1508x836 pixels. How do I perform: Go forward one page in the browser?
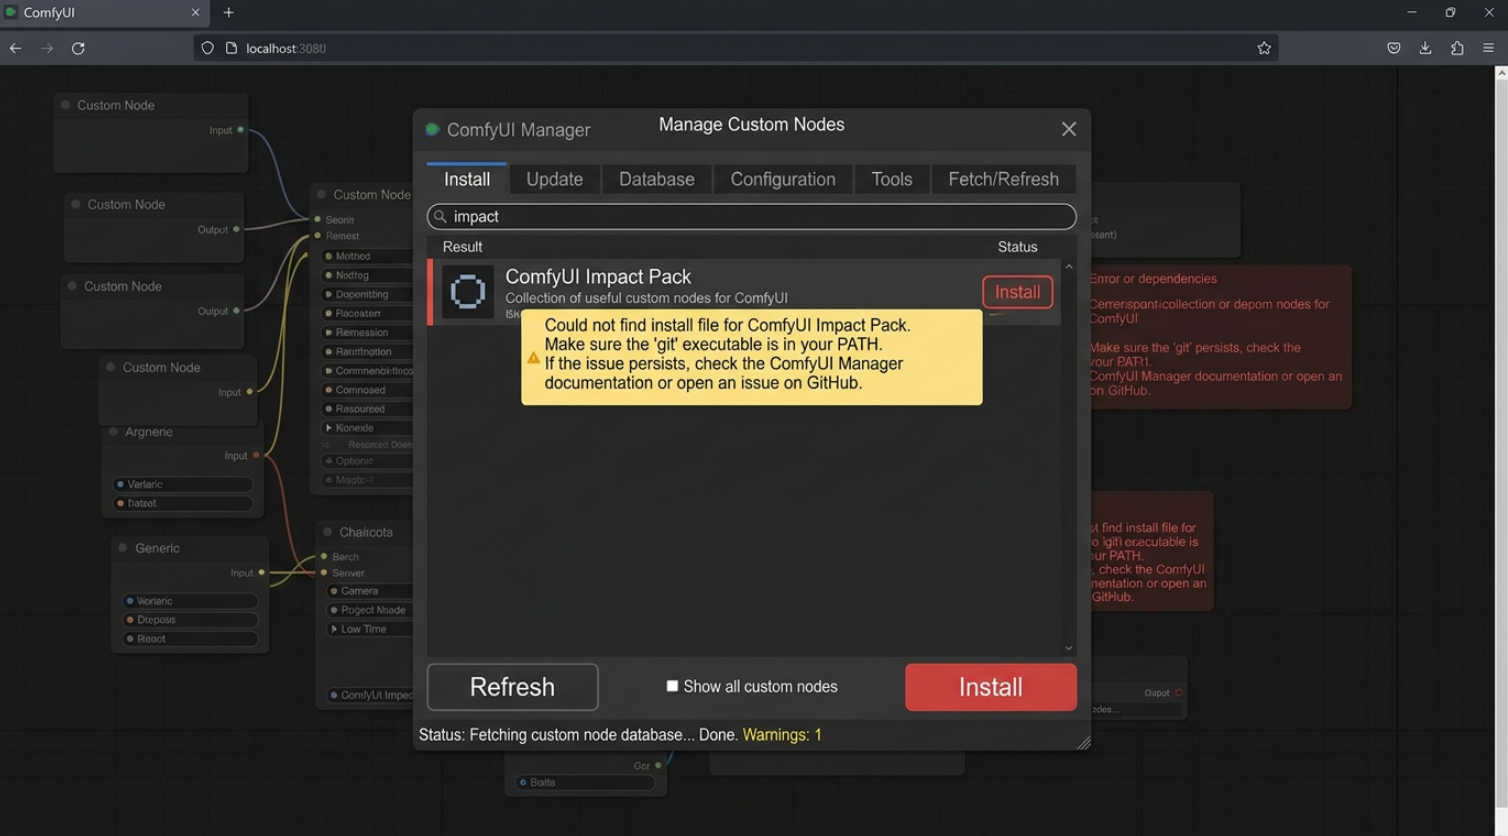(x=47, y=48)
